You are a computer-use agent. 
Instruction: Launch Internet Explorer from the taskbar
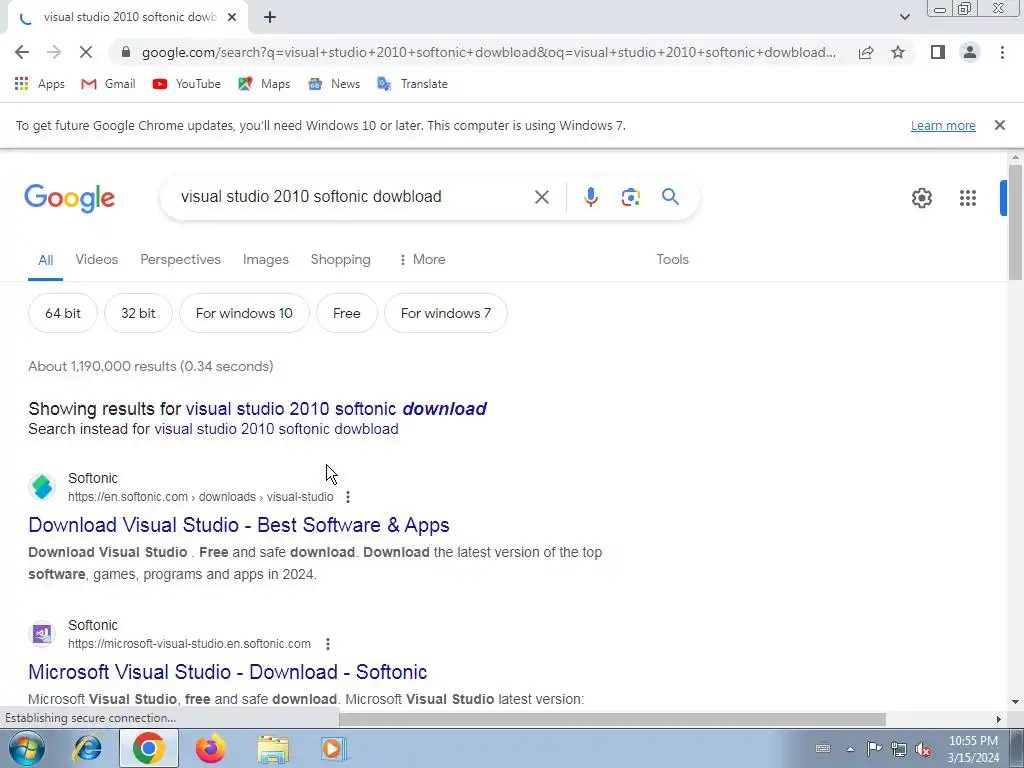coord(88,748)
